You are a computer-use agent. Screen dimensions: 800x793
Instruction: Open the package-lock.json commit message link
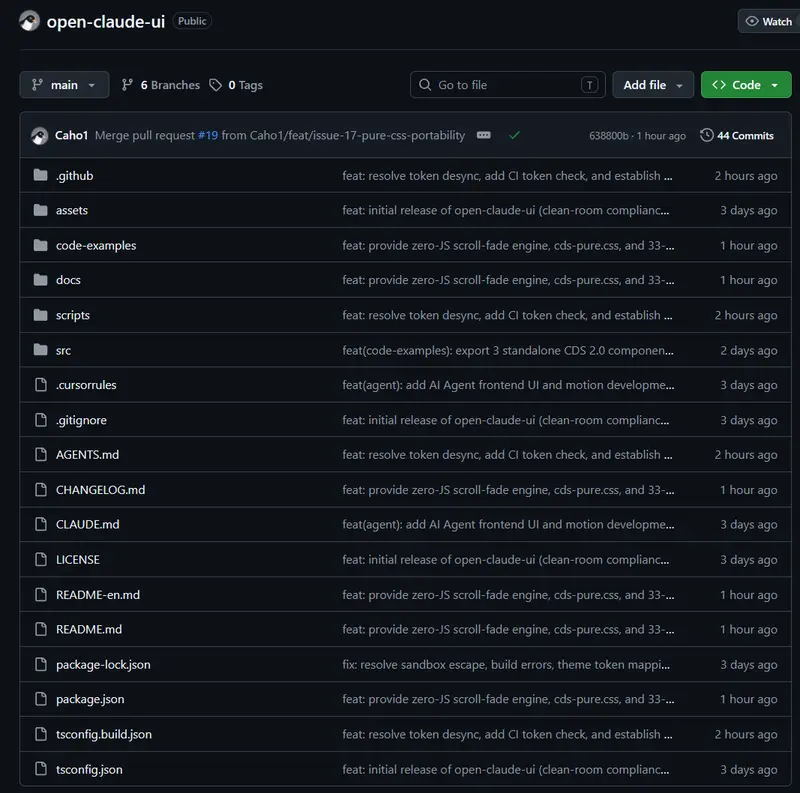pyautogui.click(x=506, y=665)
